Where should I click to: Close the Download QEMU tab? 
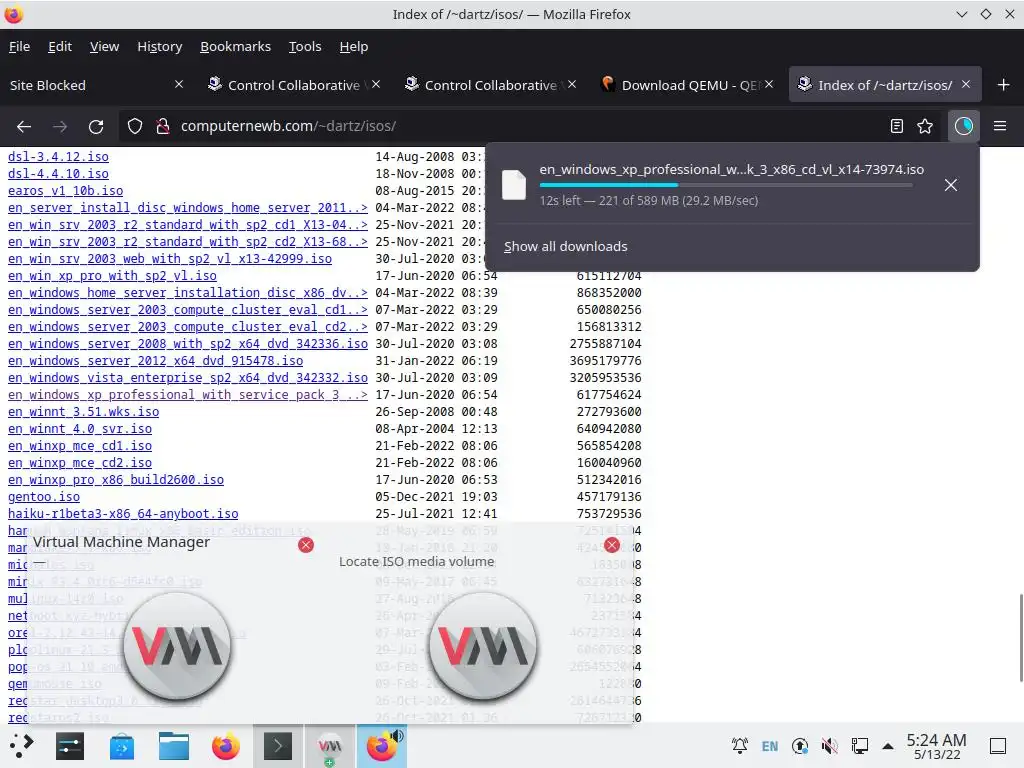pyautogui.click(x=769, y=84)
